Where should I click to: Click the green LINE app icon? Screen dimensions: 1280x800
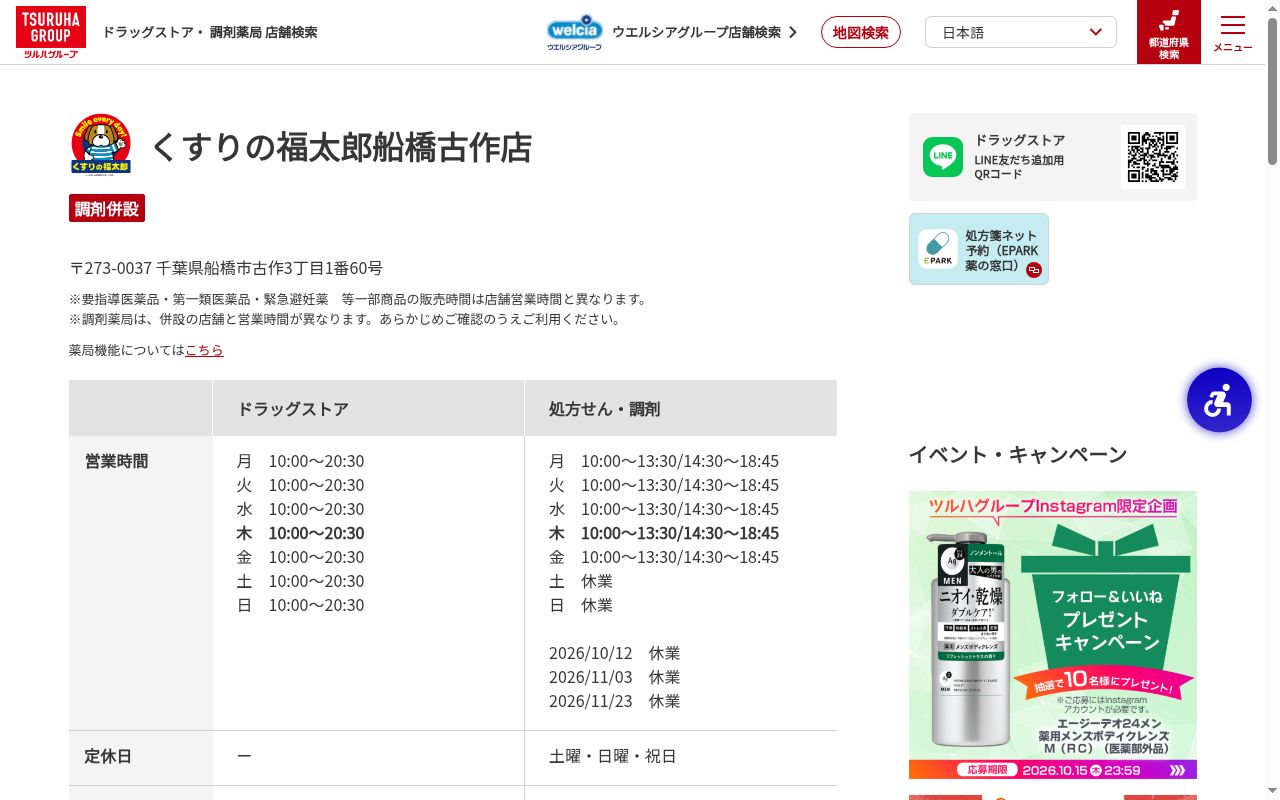point(943,157)
